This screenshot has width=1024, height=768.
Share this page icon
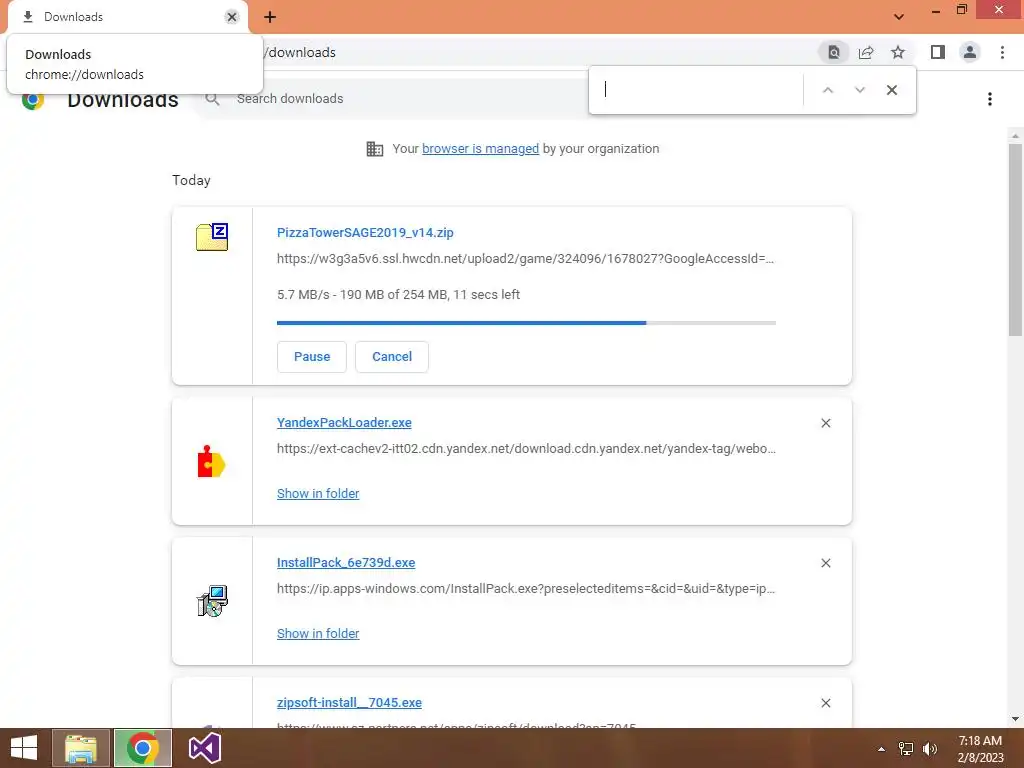[866, 52]
